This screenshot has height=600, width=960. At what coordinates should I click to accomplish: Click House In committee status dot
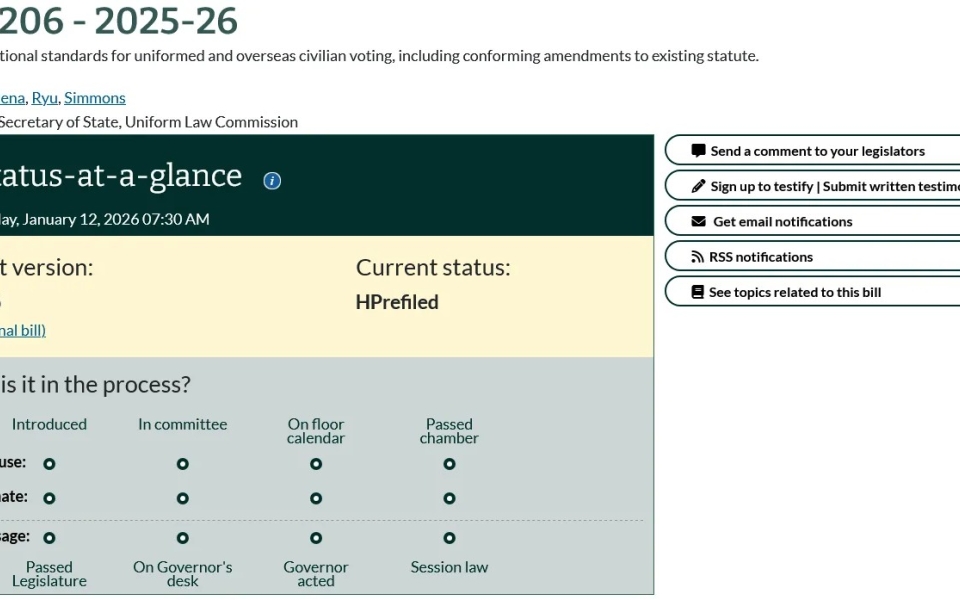(x=182, y=464)
